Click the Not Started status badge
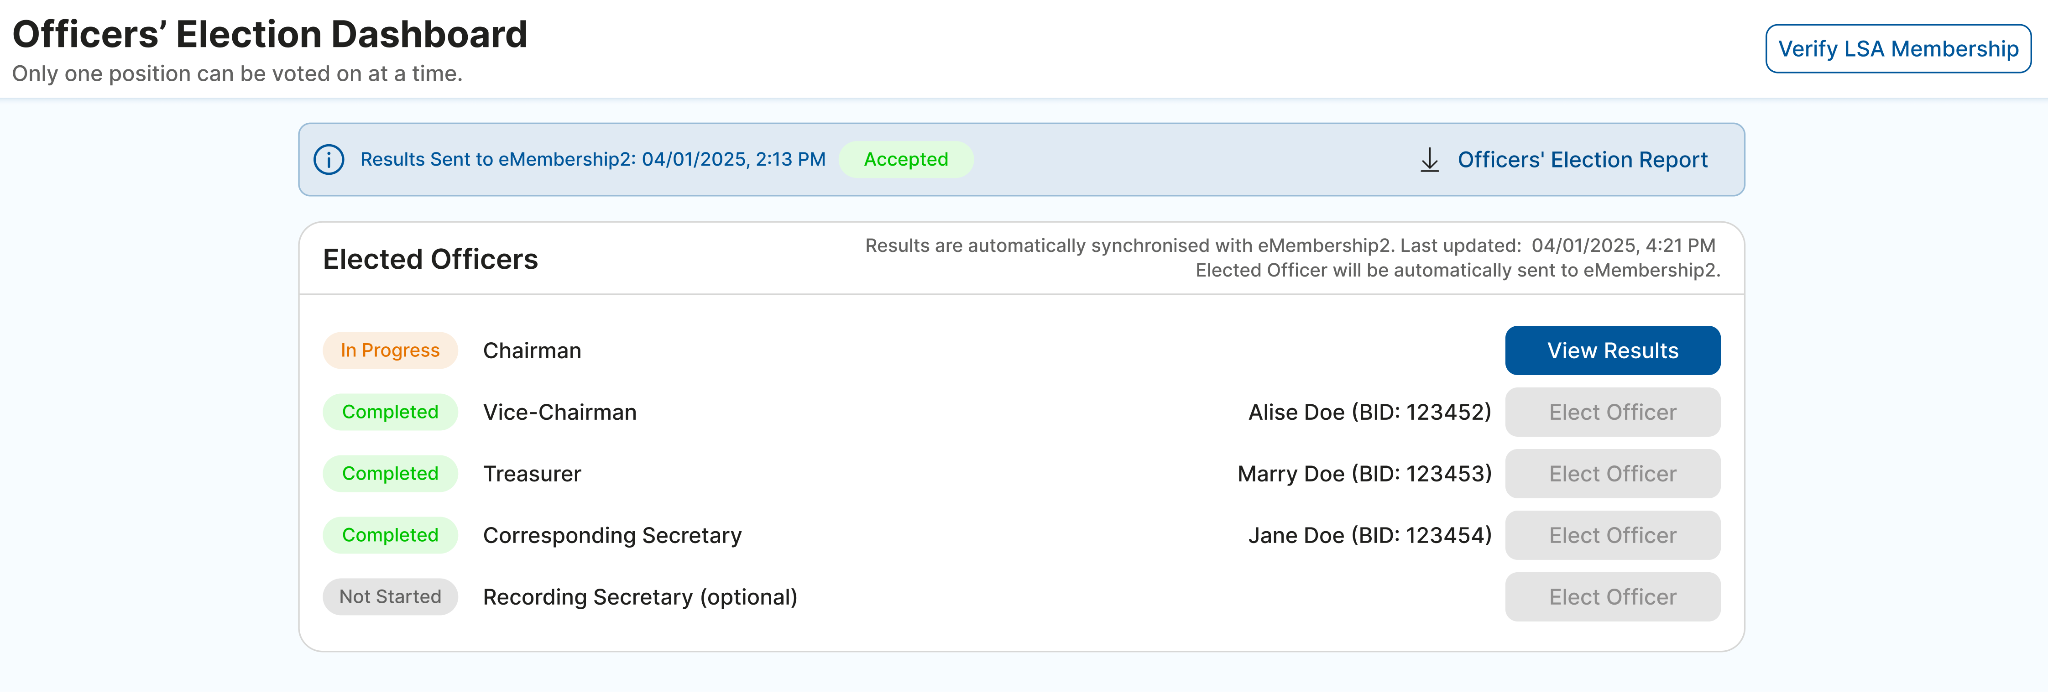2048x692 pixels. pos(390,597)
